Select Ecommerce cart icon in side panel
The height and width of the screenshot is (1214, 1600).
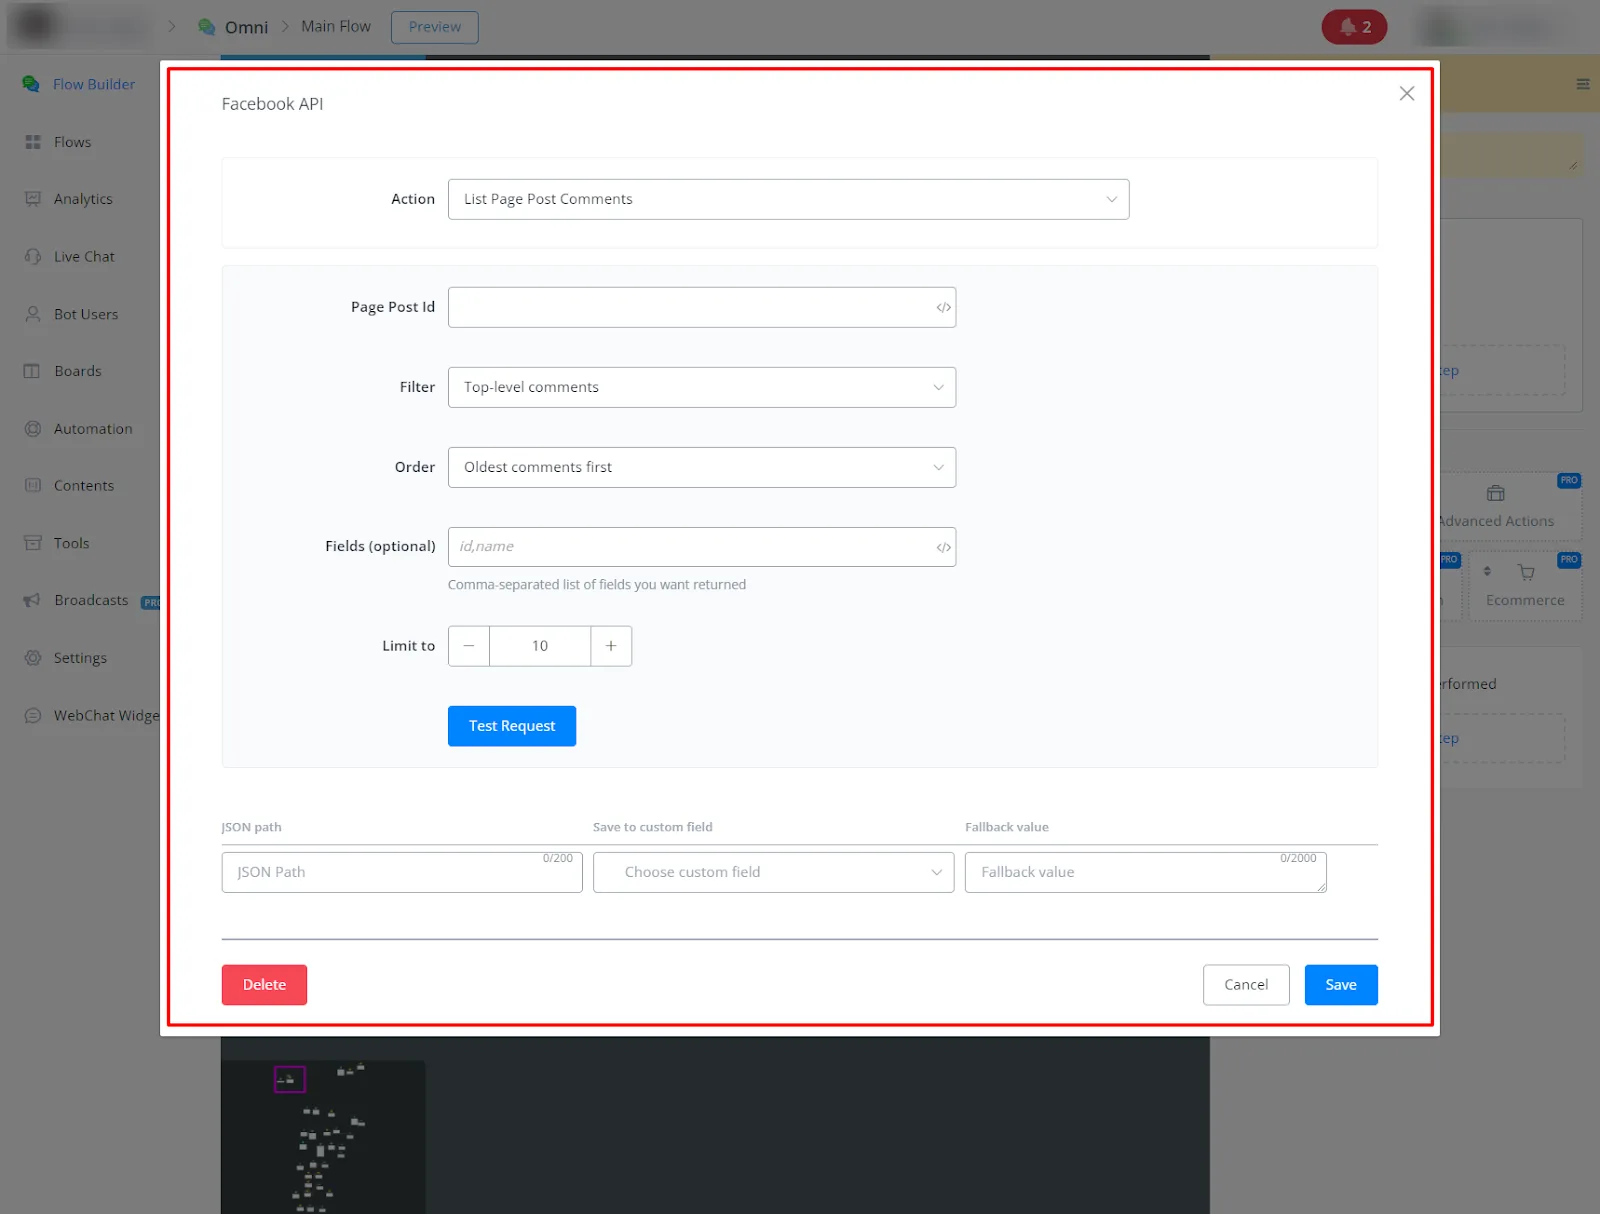(x=1526, y=572)
